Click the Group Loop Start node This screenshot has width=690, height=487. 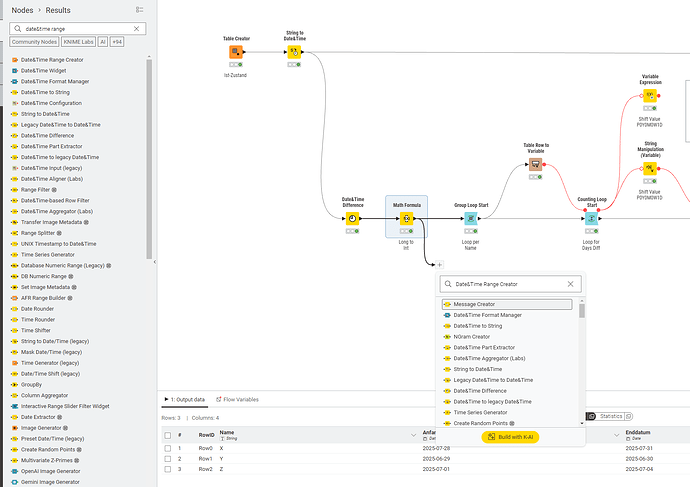471,218
